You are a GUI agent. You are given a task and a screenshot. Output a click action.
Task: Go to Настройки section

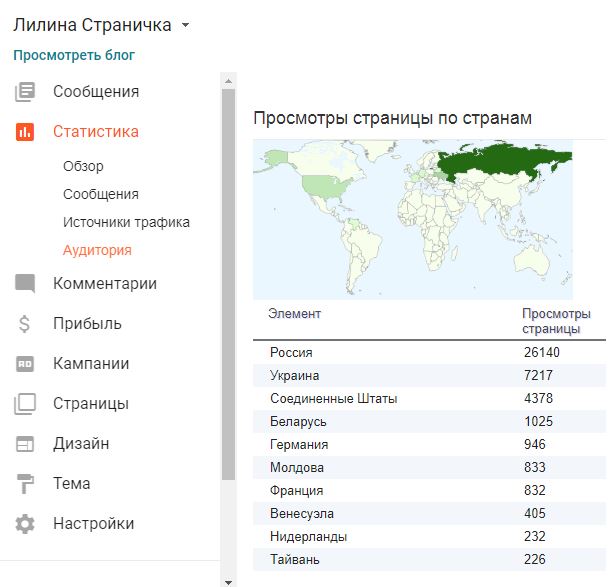(x=94, y=524)
